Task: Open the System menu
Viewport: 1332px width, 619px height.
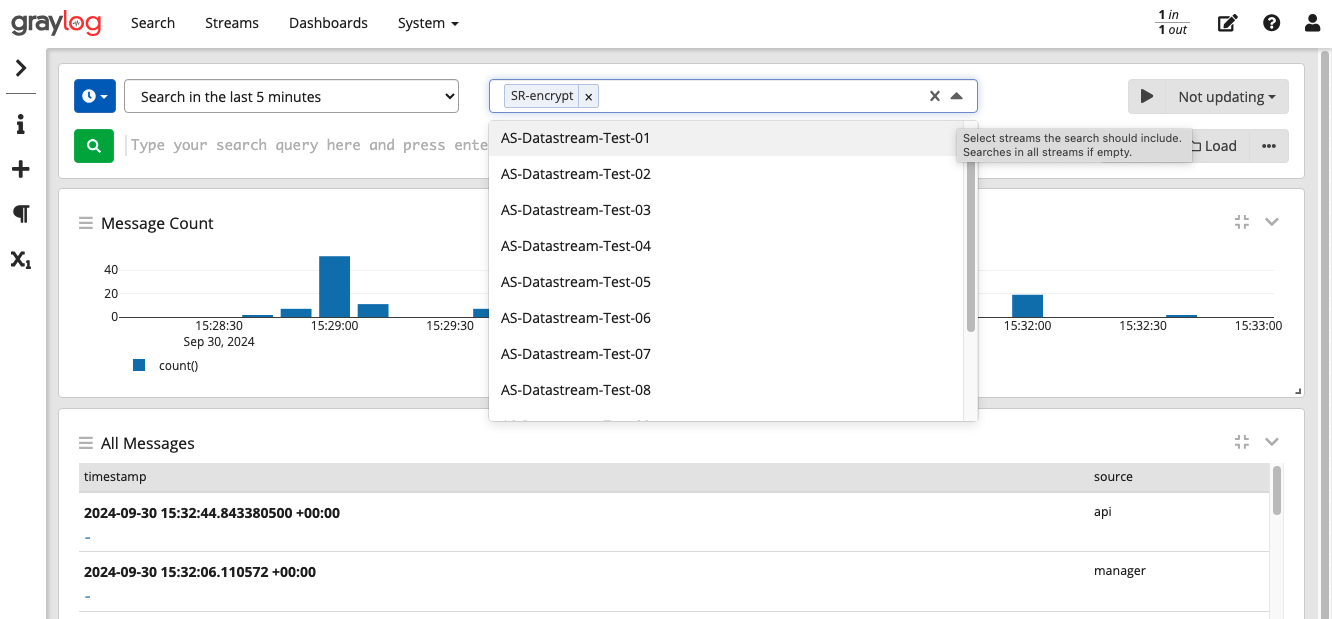Action: click(x=428, y=23)
